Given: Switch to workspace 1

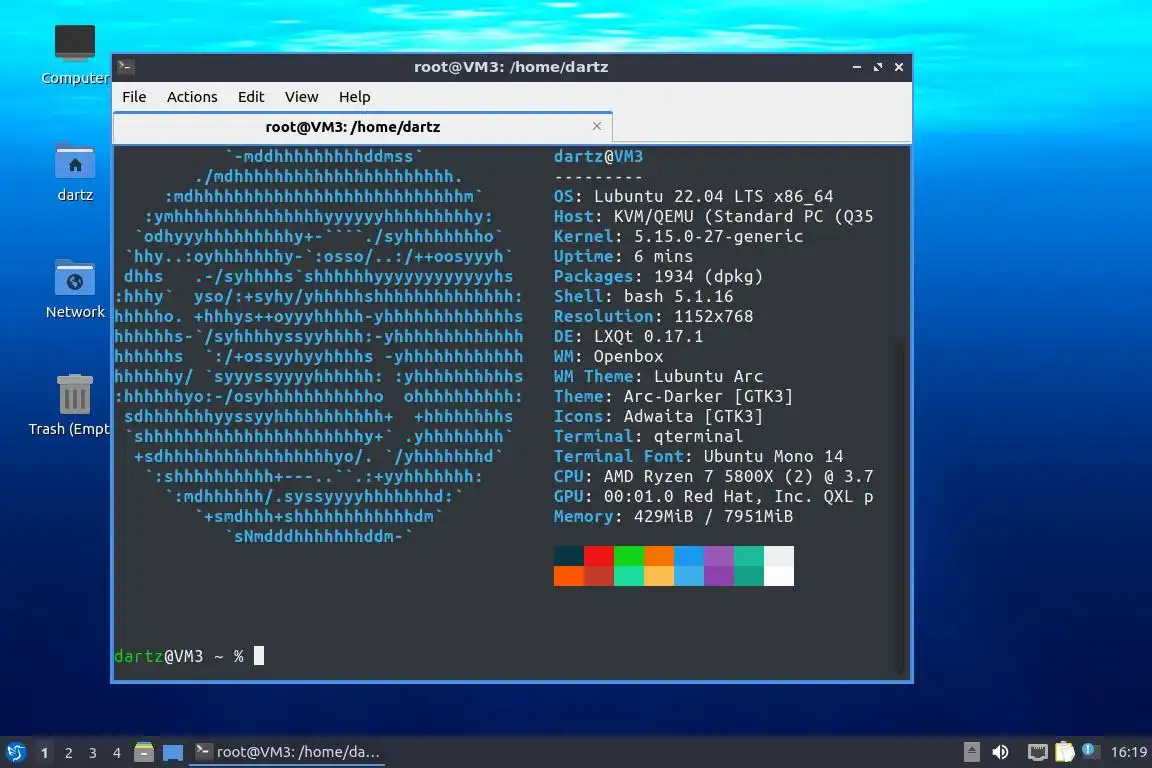Looking at the screenshot, I should (x=45, y=753).
